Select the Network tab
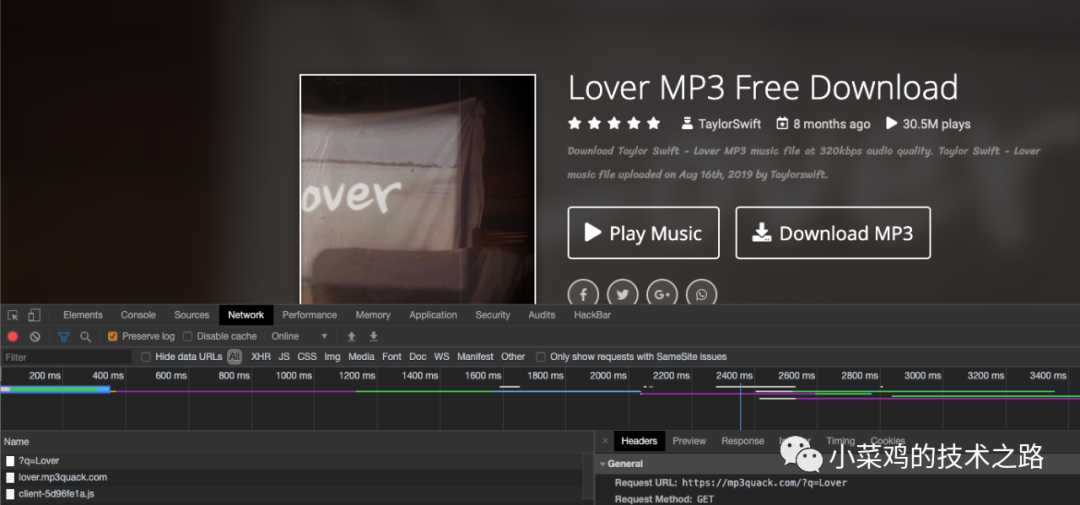The height and width of the screenshot is (505, 1080). tap(246, 315)
